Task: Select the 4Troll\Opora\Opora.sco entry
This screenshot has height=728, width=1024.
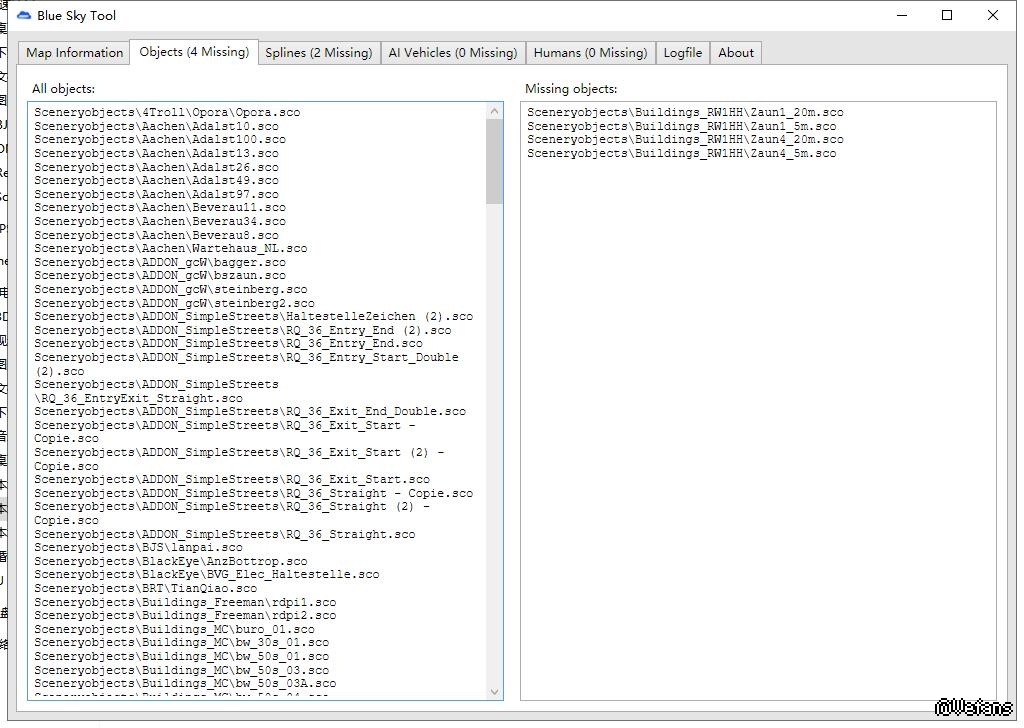Action: [x=167, y=113]
